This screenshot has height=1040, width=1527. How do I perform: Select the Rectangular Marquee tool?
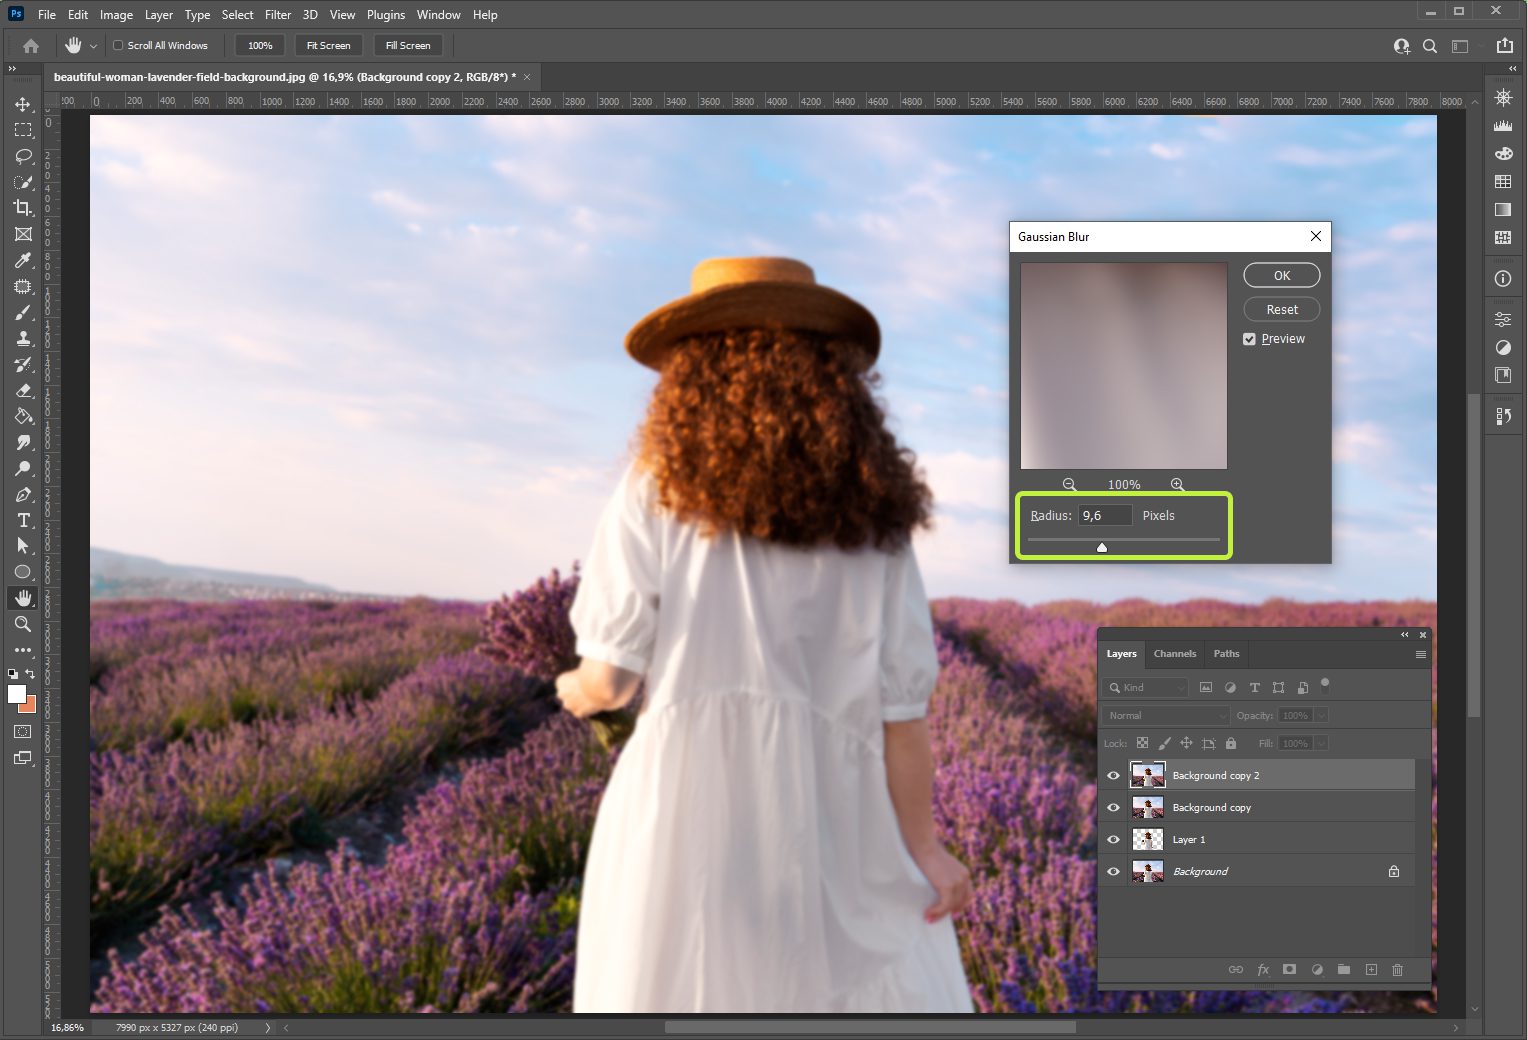coord(23,130)
